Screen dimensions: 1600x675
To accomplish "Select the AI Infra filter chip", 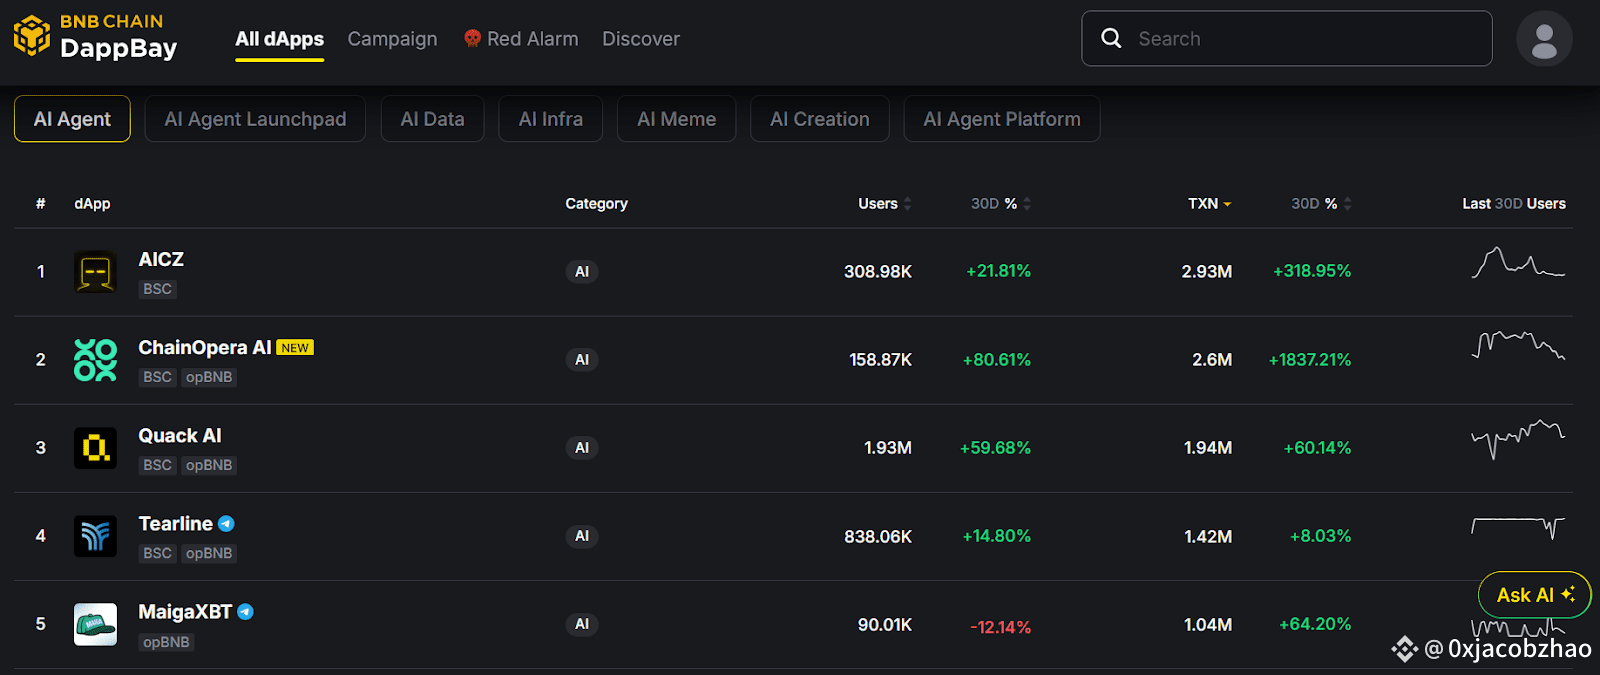I will [x=550, y=119].
